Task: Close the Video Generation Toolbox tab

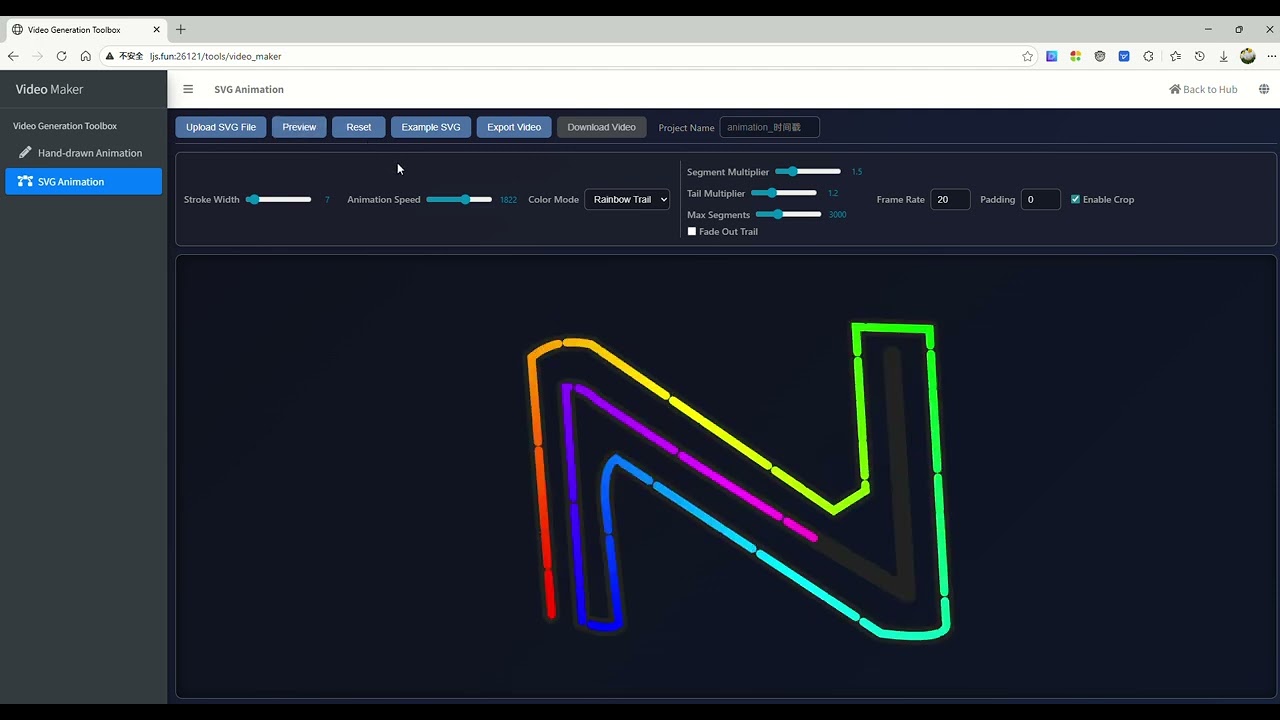Action: coord(156,29)
